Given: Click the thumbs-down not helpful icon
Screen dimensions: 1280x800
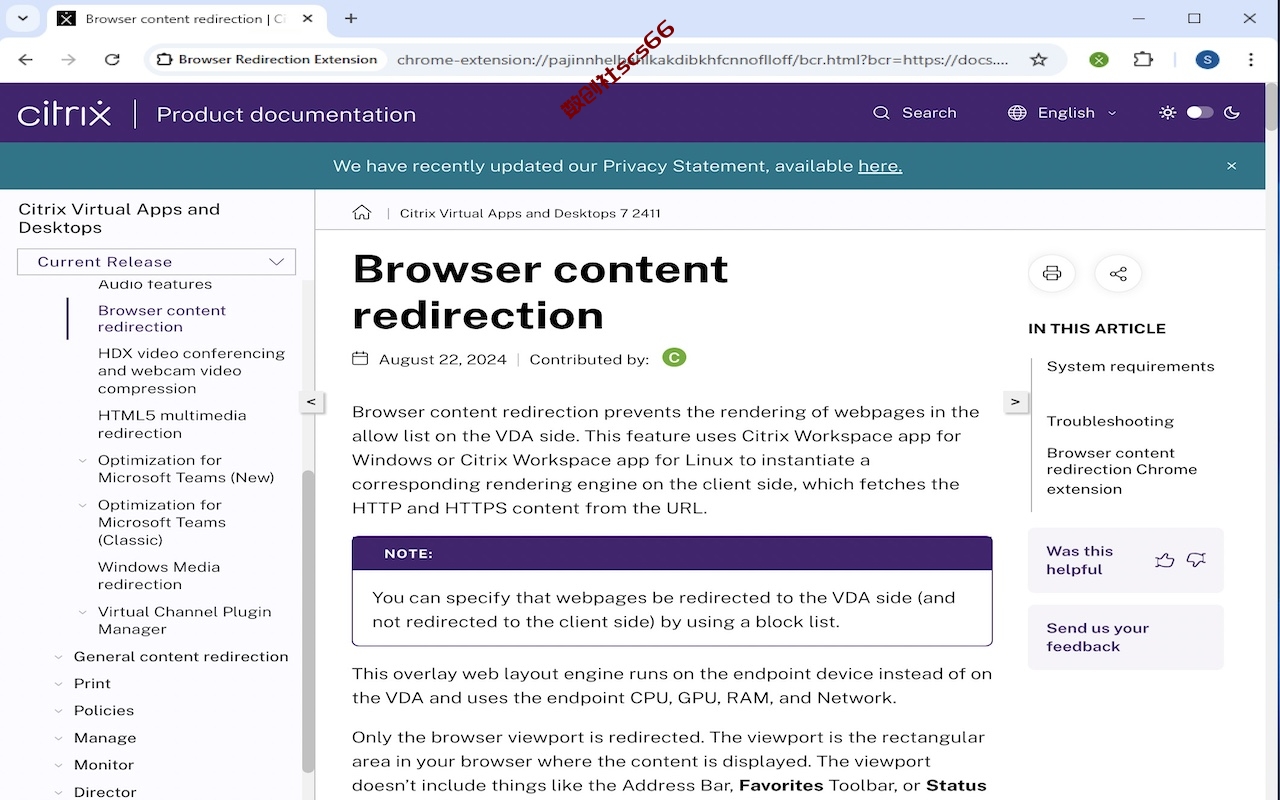Looking at the screenshot, I should [x=1196, y=560].
